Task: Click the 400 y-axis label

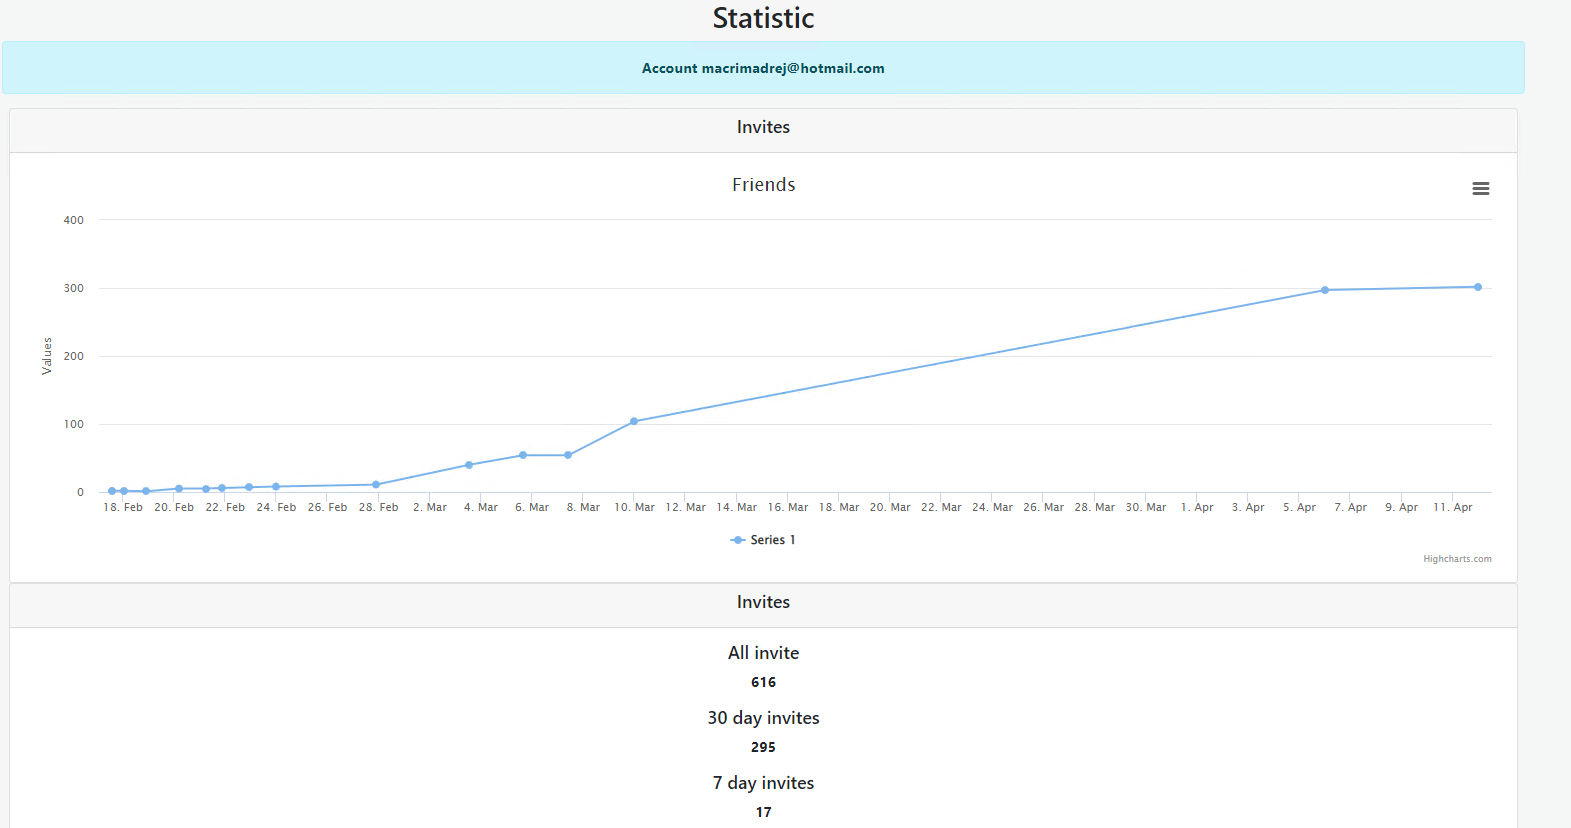Action: pos(74,220)
